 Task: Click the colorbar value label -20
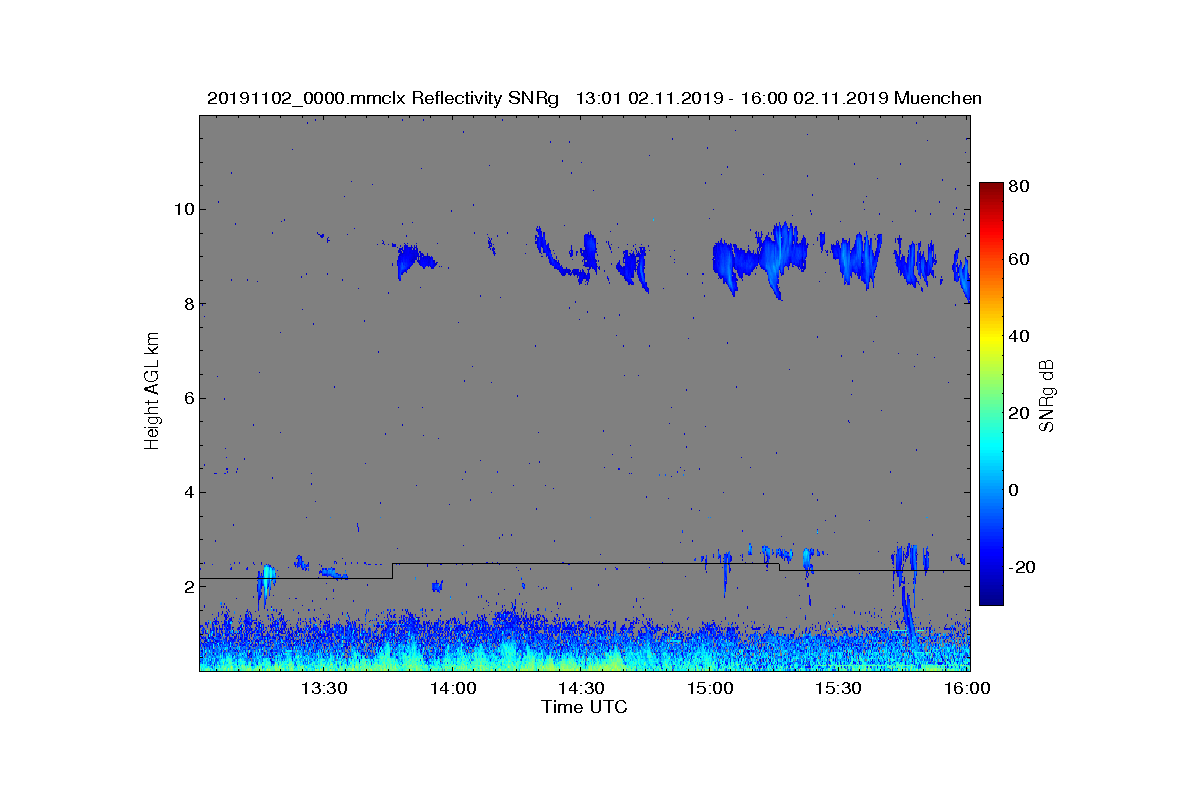click(x=1023, y=567)
